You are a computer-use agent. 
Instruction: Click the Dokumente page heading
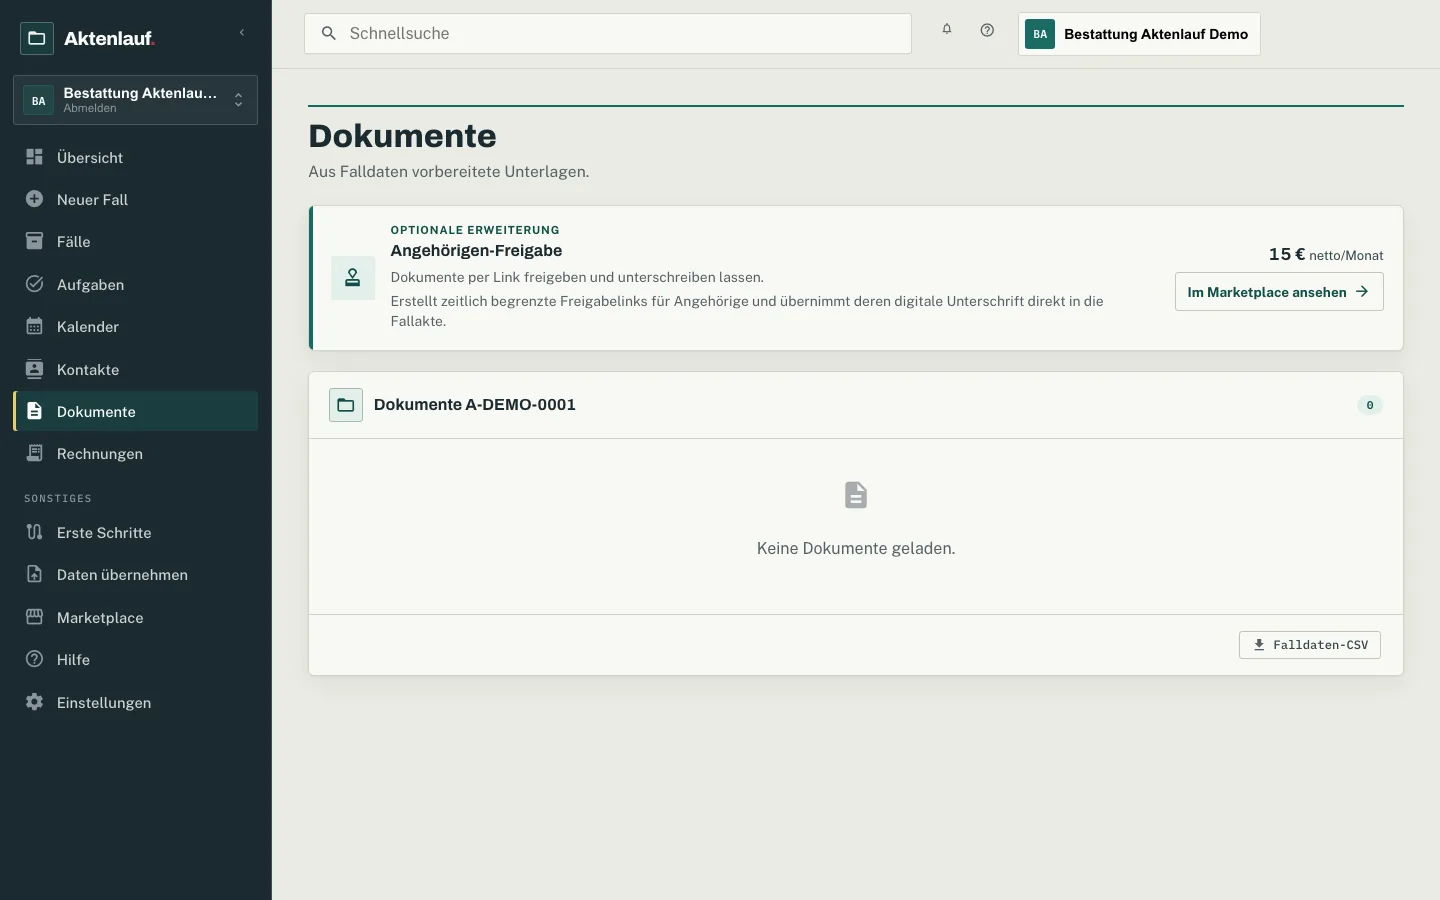point(403,136)
